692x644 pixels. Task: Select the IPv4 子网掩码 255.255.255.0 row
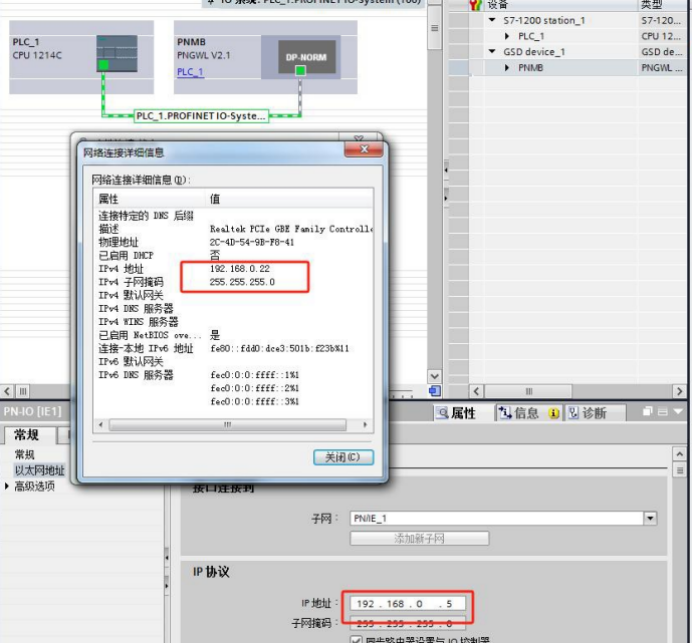click(233, 282)
